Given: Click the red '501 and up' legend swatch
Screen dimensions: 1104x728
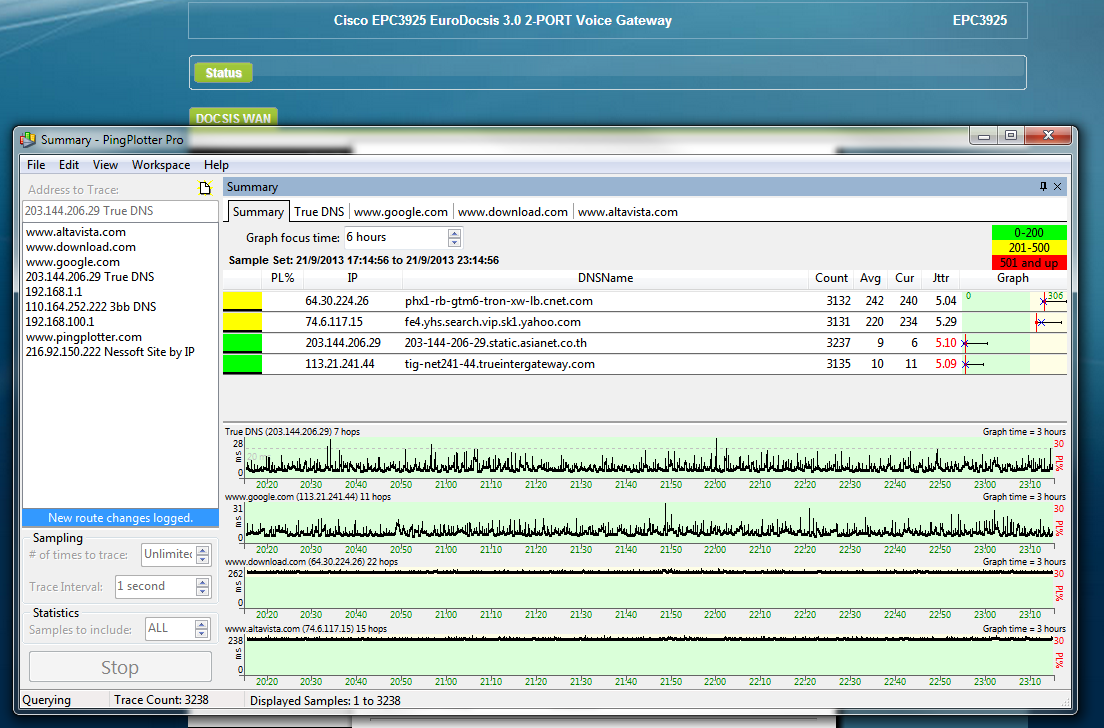Looking at the screenshot, I should point(1029,263).
